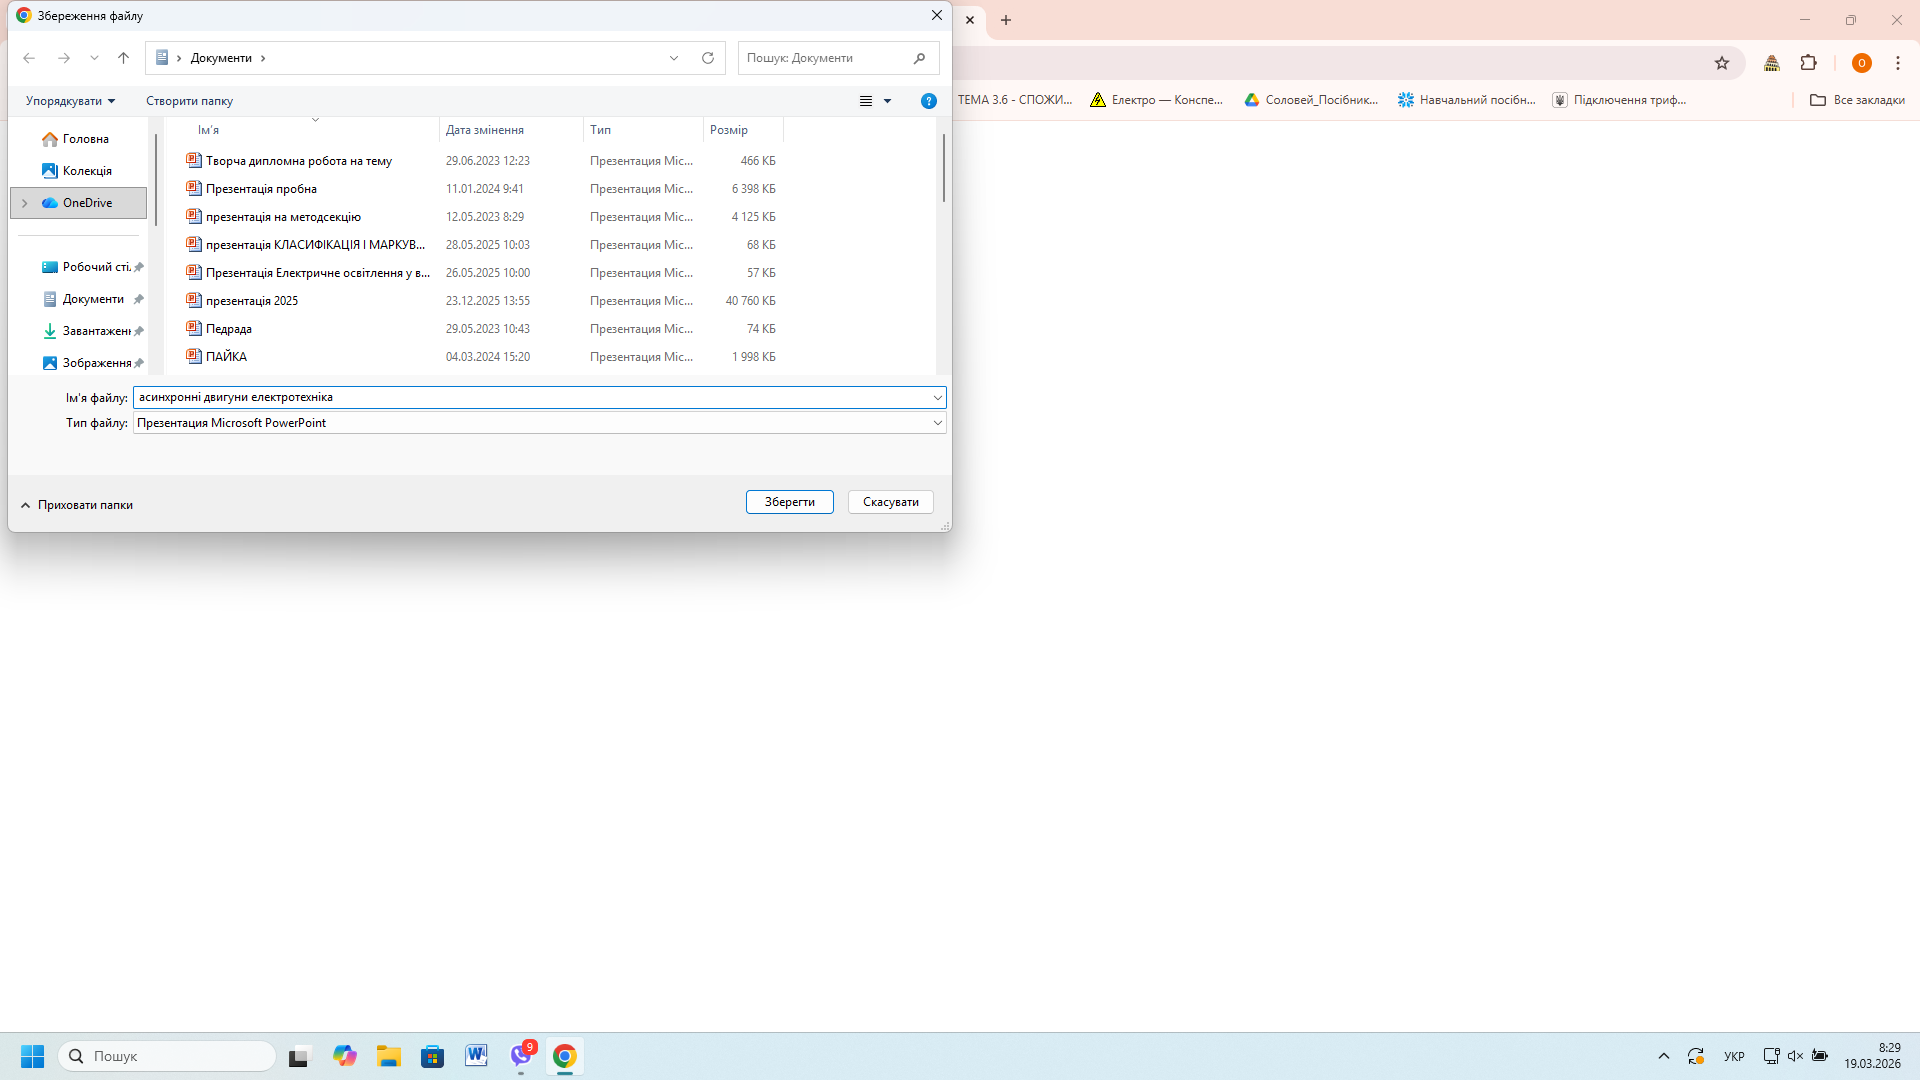Click the bookmark star icon in address bar
The width and height of the screenshot is (1920, 1080).
[1722, 63]
